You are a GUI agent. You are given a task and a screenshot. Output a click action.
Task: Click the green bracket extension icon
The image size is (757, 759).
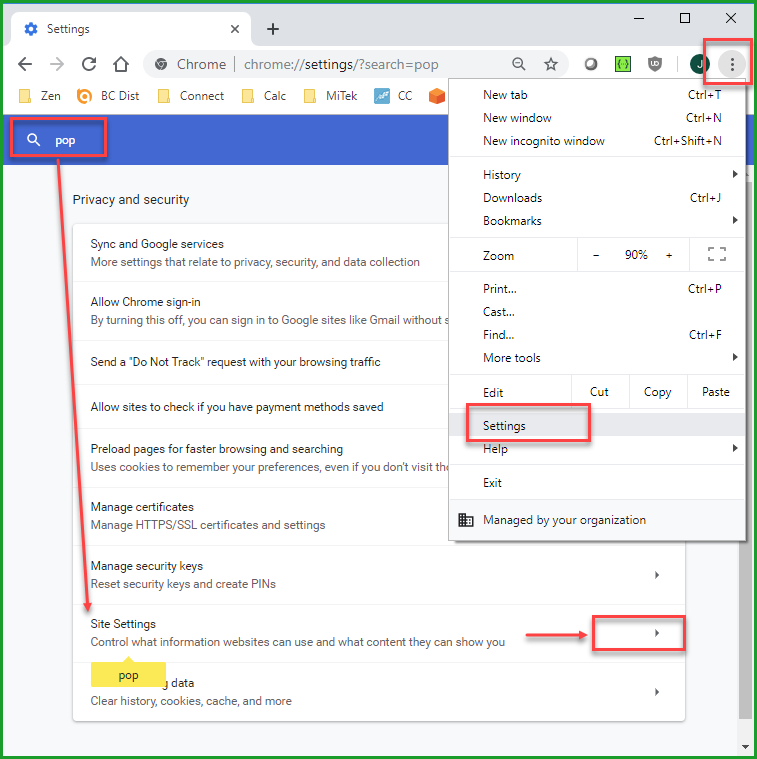coord(622,64)
